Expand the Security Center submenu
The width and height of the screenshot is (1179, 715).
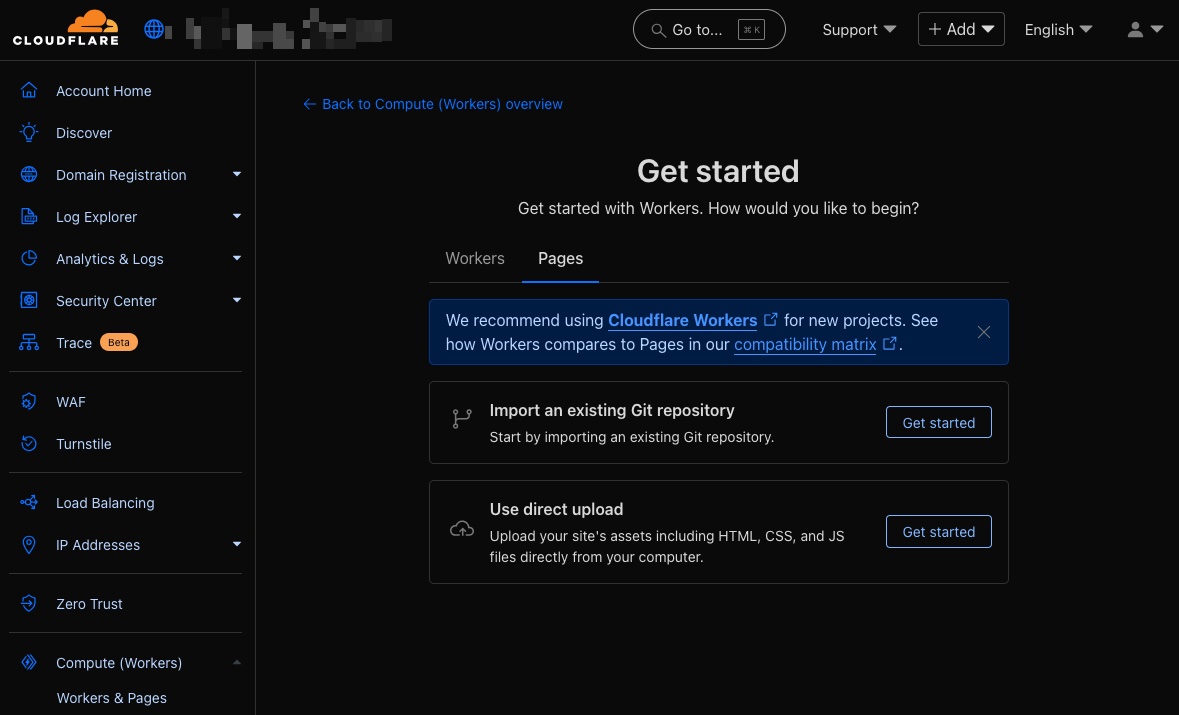(237, 301)
